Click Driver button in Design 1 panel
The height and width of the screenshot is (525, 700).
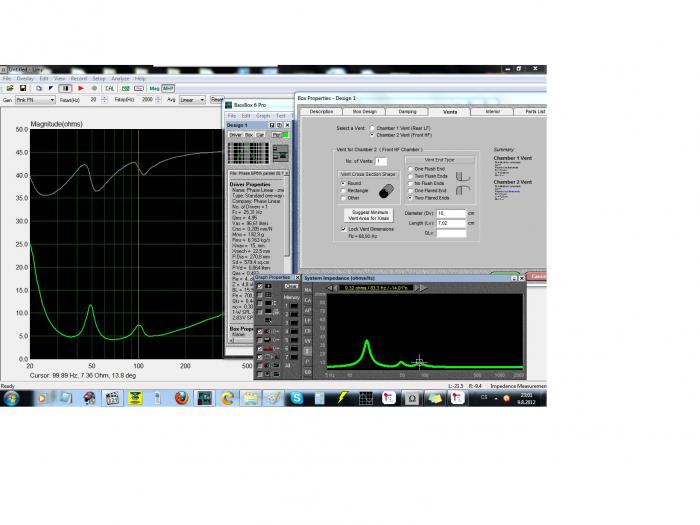pyautogui.click(x=235, y=135)
